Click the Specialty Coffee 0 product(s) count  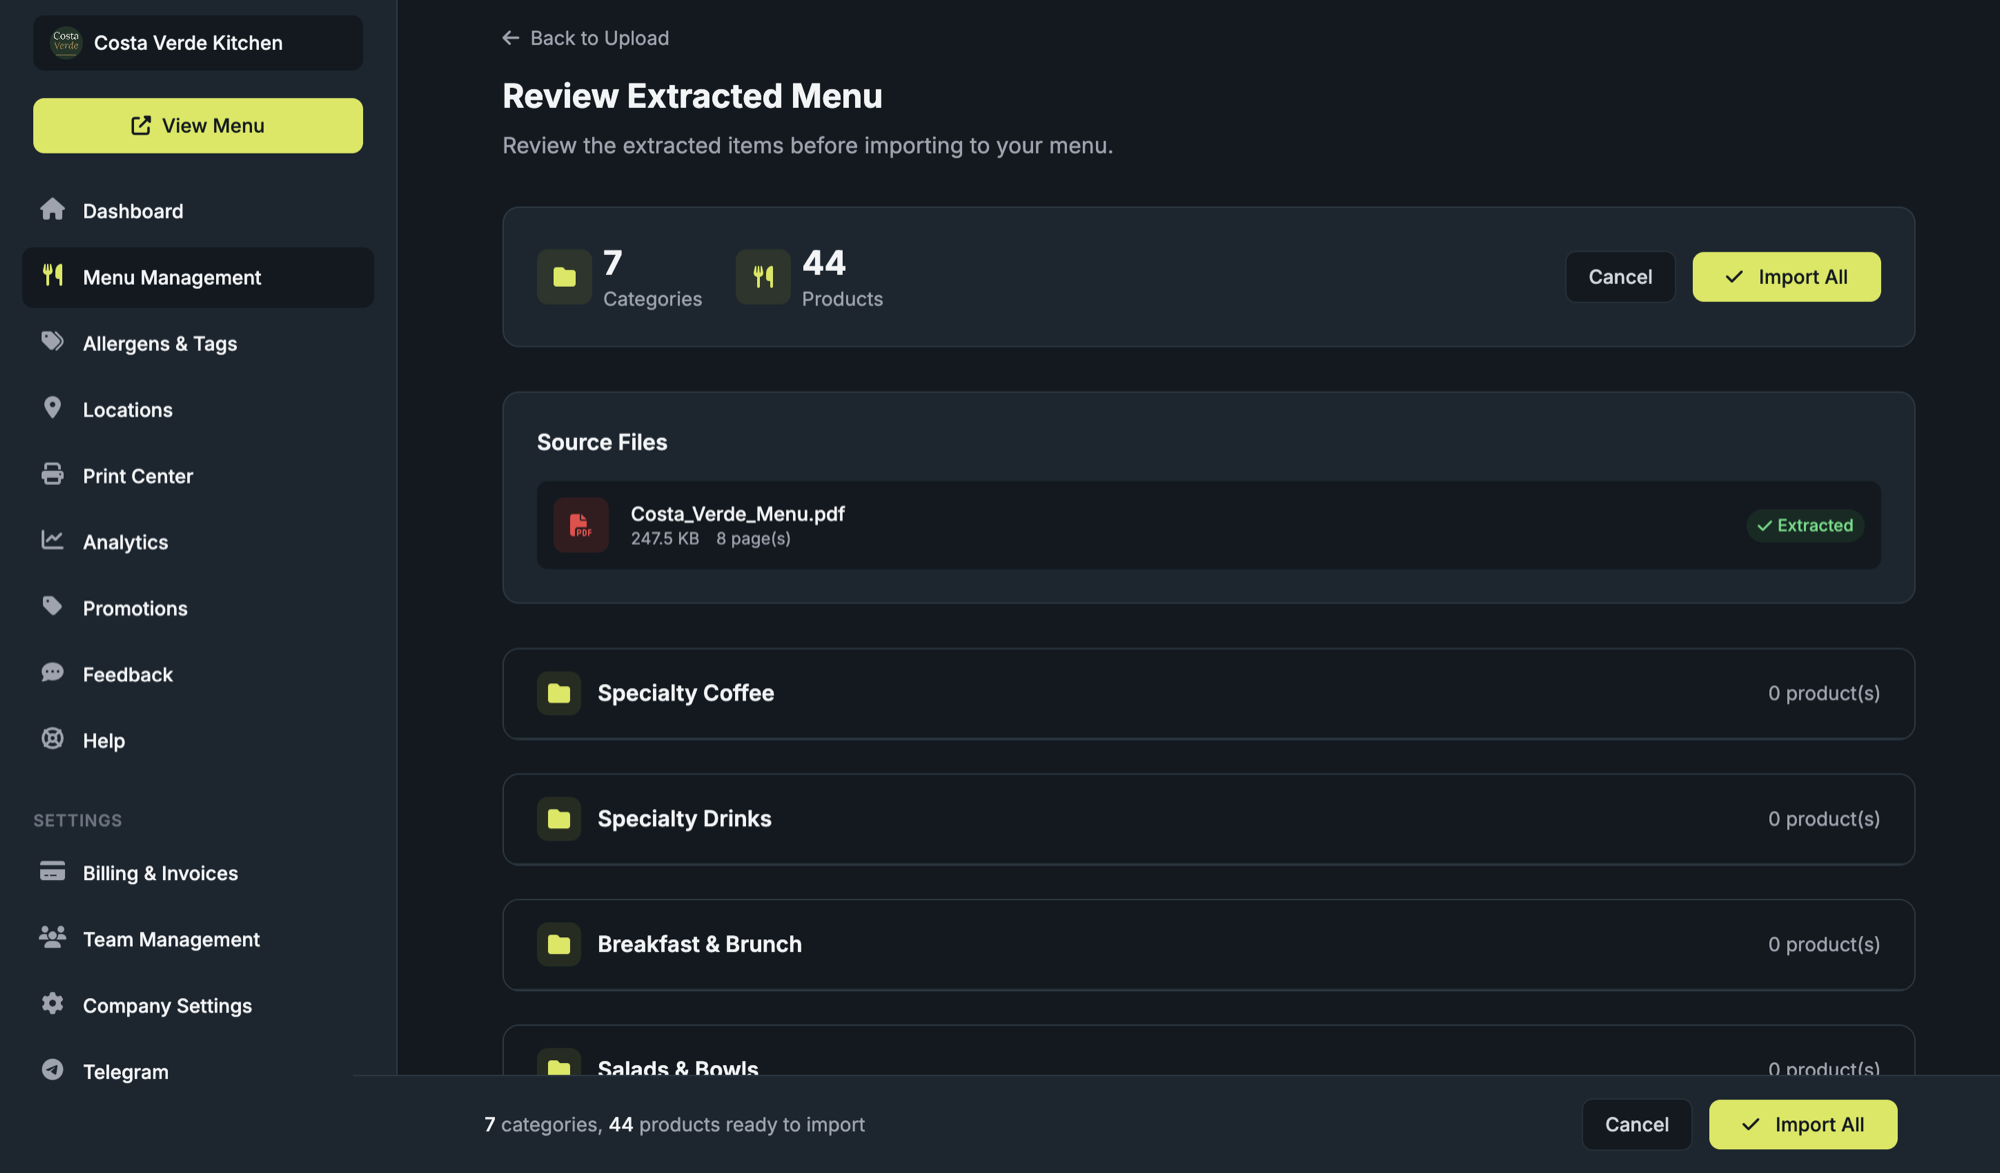1823,693
